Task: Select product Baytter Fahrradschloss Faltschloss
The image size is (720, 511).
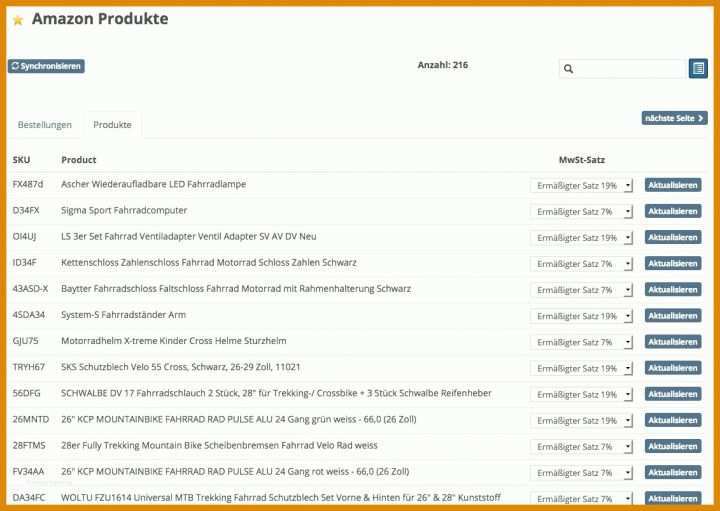Action: [236, 289]
